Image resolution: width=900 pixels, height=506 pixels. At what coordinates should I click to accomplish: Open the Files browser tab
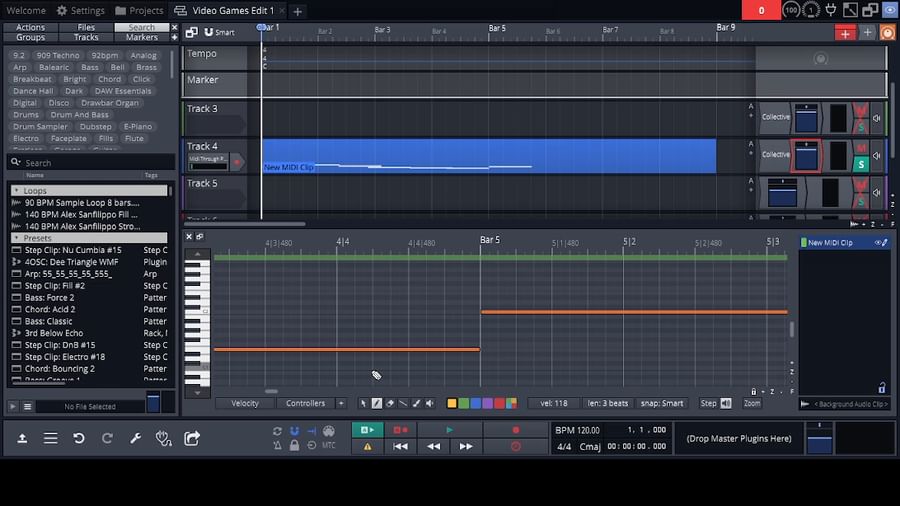(x=86, y=27)
